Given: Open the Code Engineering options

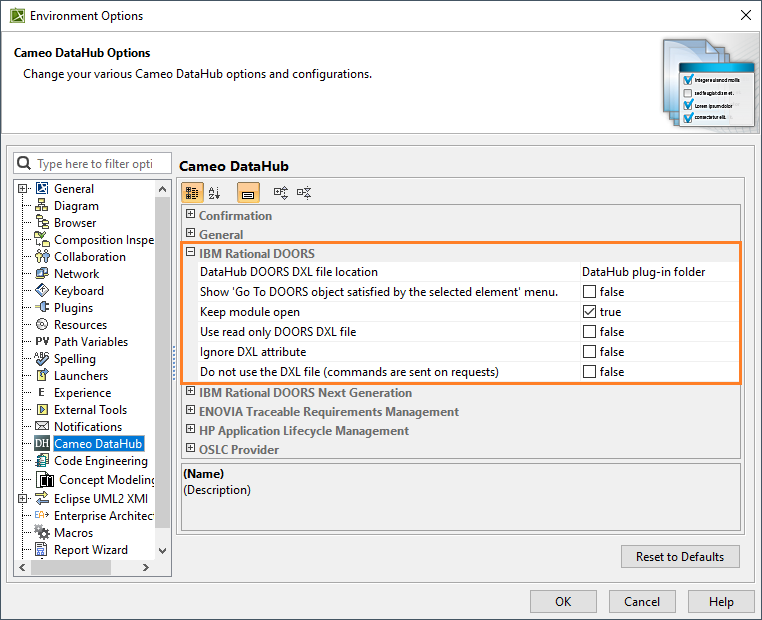Looking at the screenshot, I should [x=100, y=461].
